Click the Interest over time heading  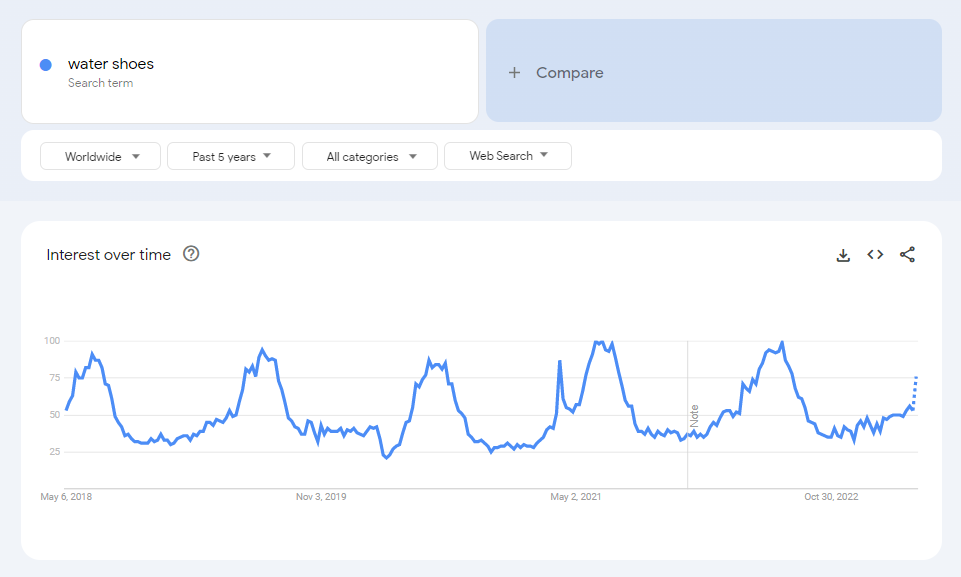110,254
